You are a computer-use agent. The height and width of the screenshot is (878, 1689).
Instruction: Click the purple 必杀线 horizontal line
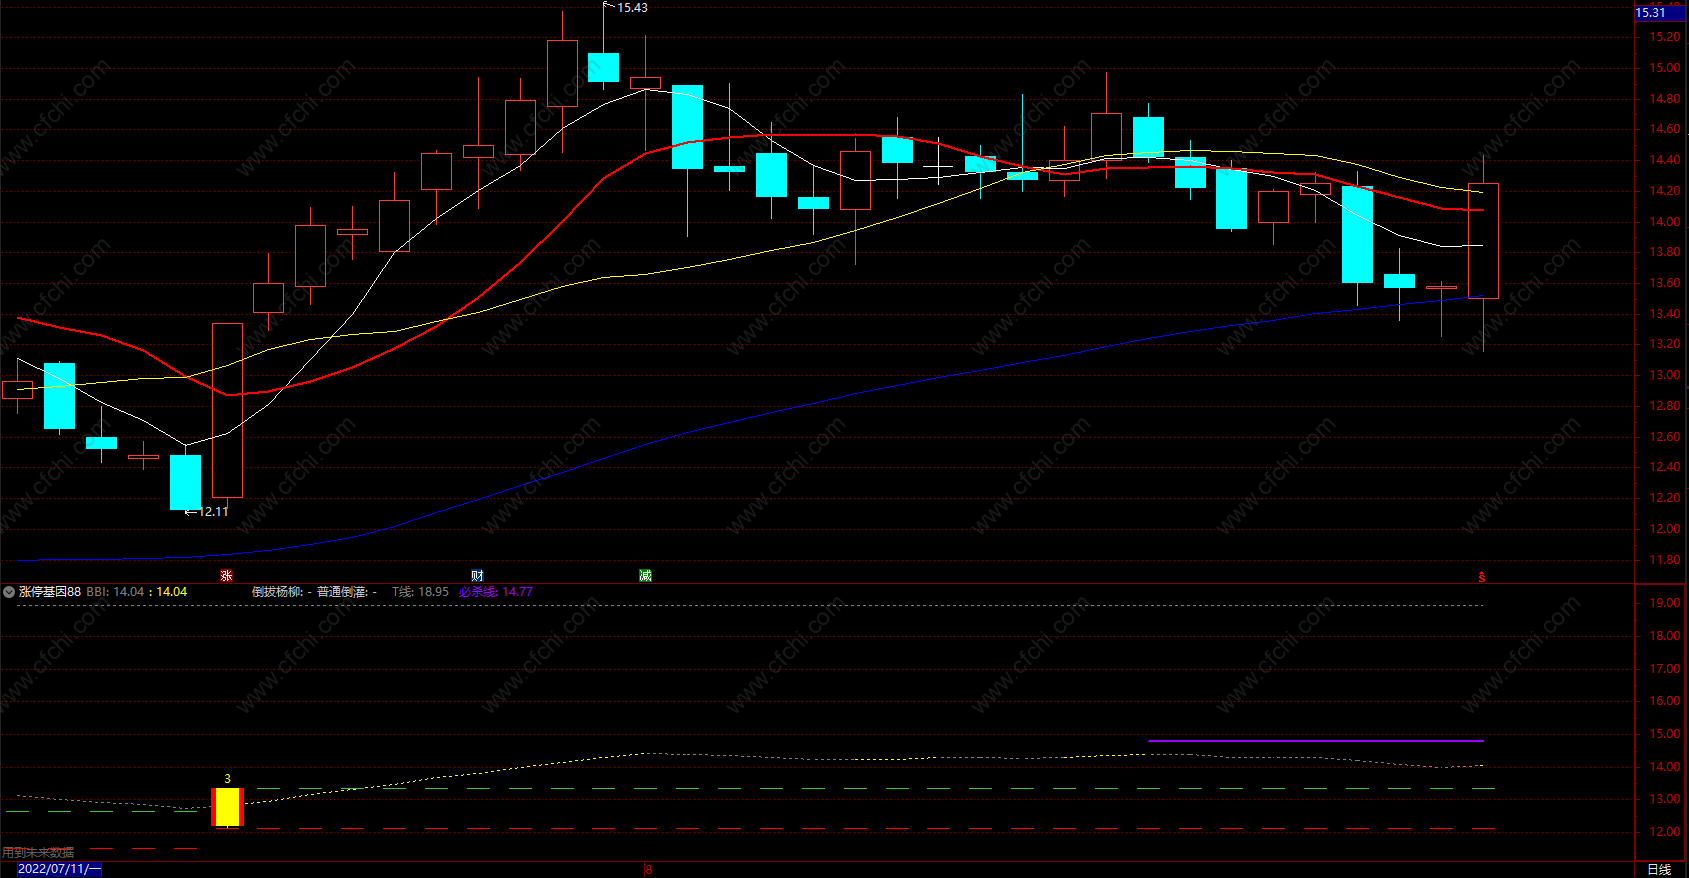coord(1316,741)
